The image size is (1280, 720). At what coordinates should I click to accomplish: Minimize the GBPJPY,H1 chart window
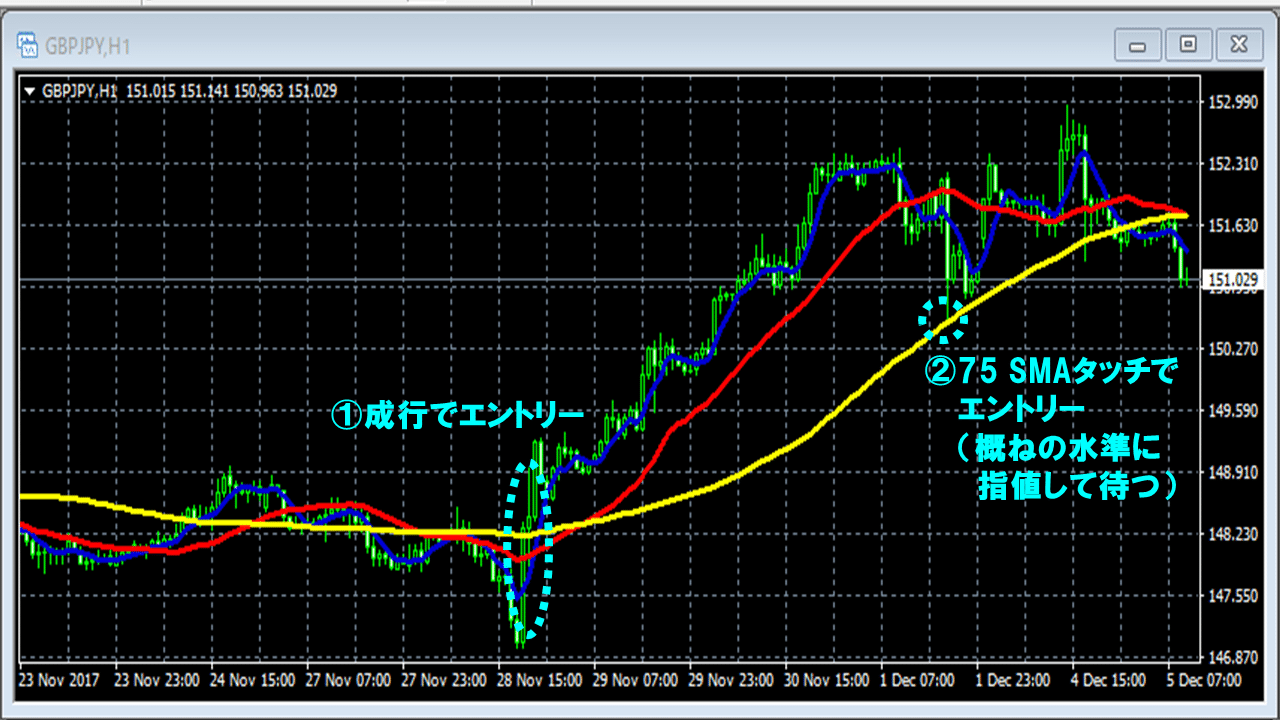coord(1136,44)
